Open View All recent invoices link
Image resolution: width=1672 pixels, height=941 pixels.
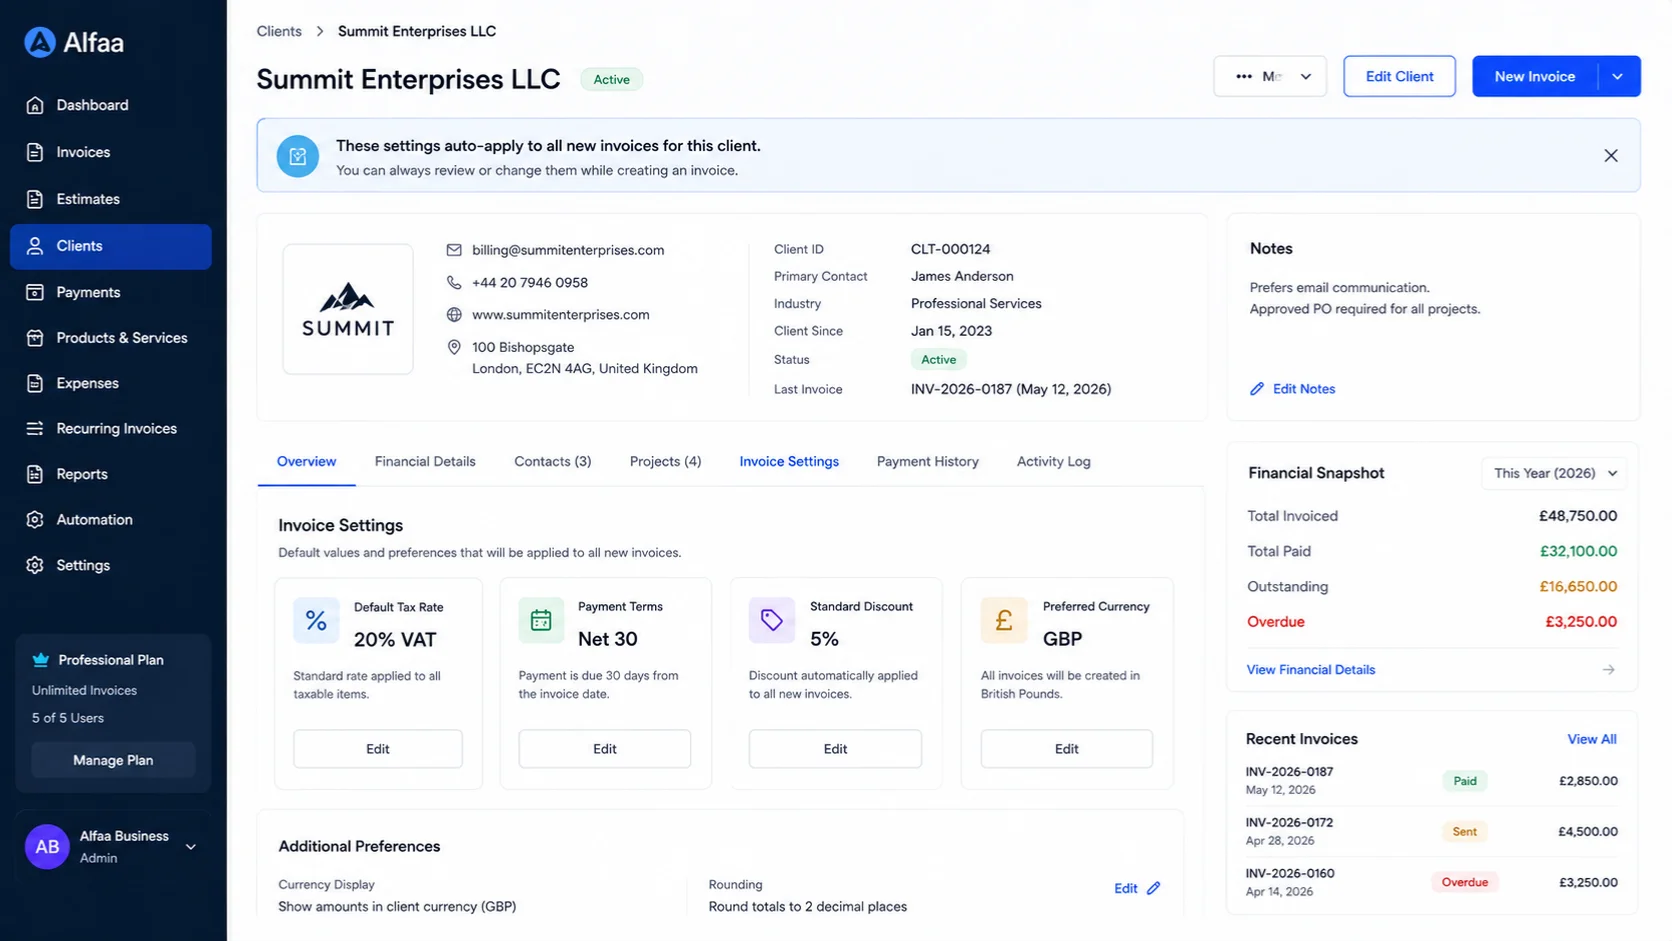pyautogui.click(x=1592, y=740)
